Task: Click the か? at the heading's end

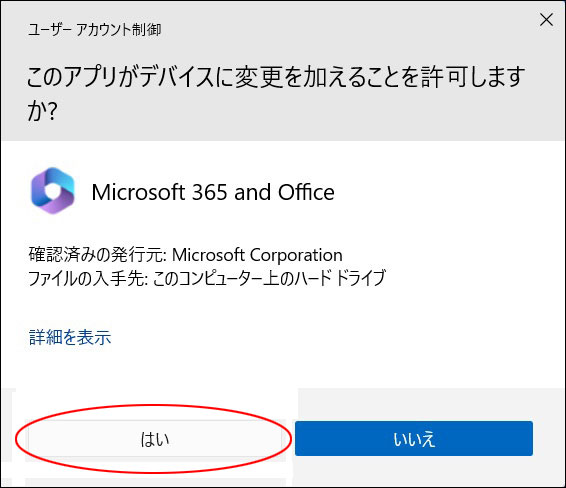Action: tap(42, 110)
